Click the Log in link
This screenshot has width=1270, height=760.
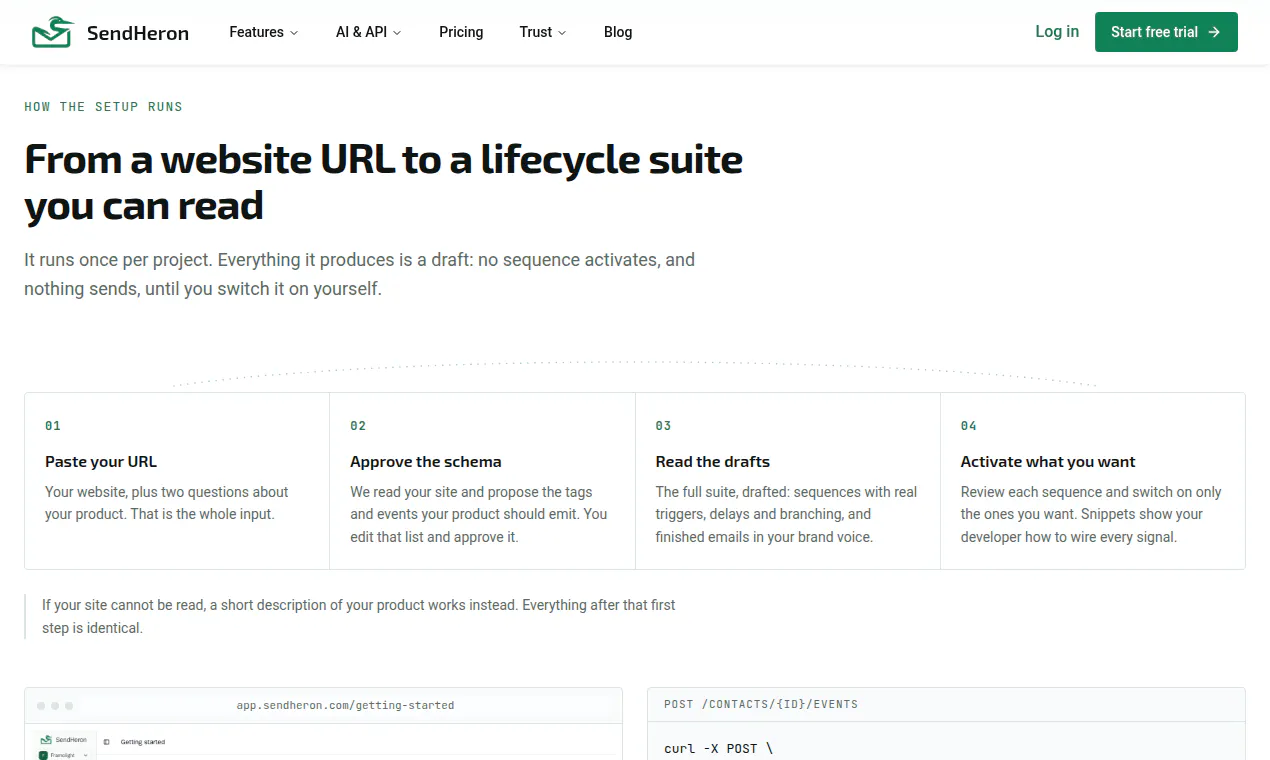pyautogui.click(x=1057, y=32)
